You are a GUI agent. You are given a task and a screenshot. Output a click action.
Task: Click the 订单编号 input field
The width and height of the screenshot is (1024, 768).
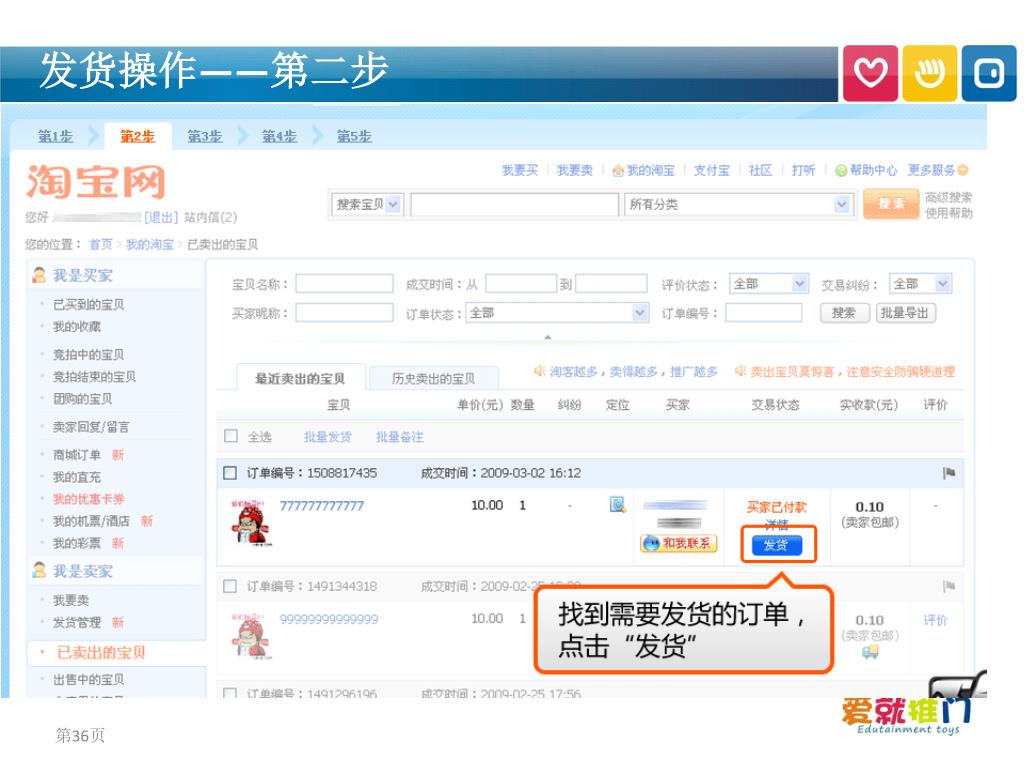click(x=763, y=313)
